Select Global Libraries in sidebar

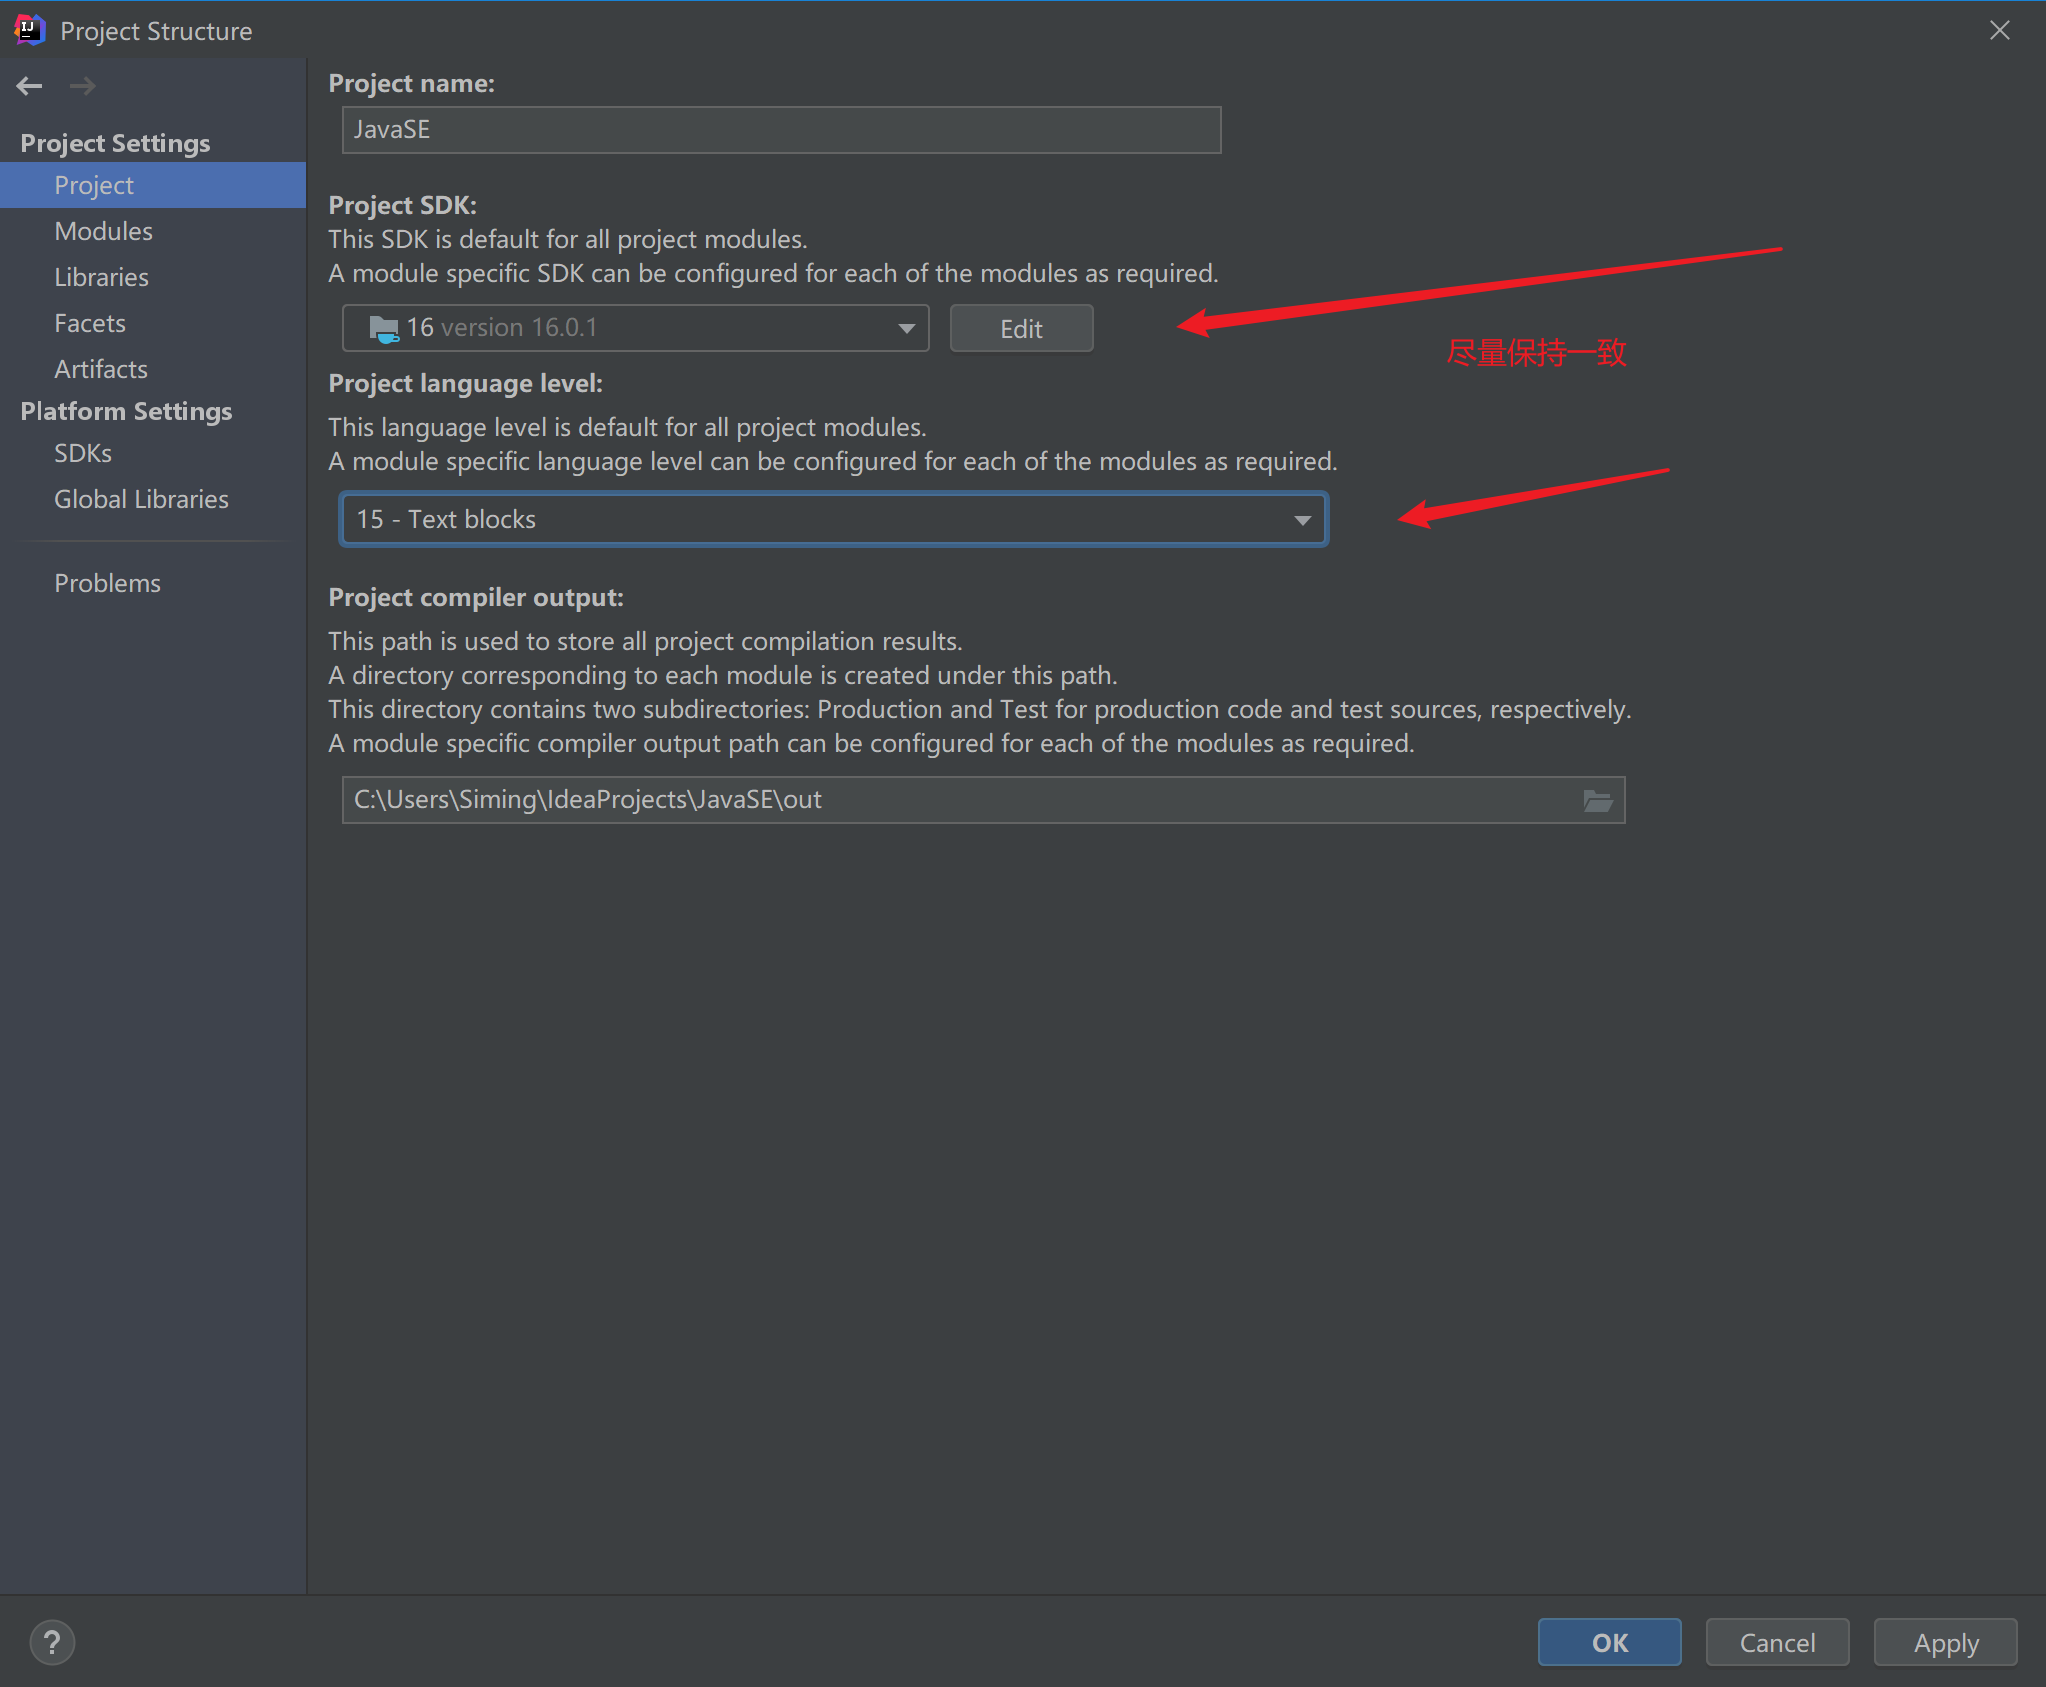pyautogui.click(x=141, y=499)
